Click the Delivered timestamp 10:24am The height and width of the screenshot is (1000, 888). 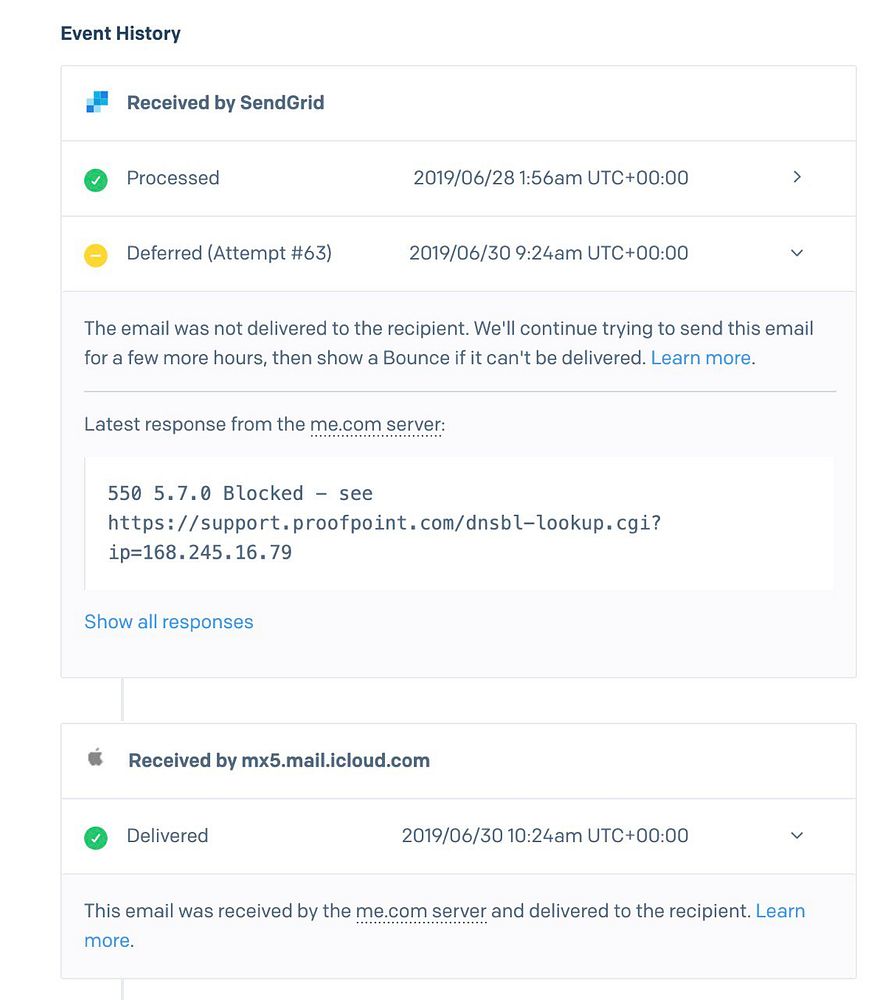544,835
